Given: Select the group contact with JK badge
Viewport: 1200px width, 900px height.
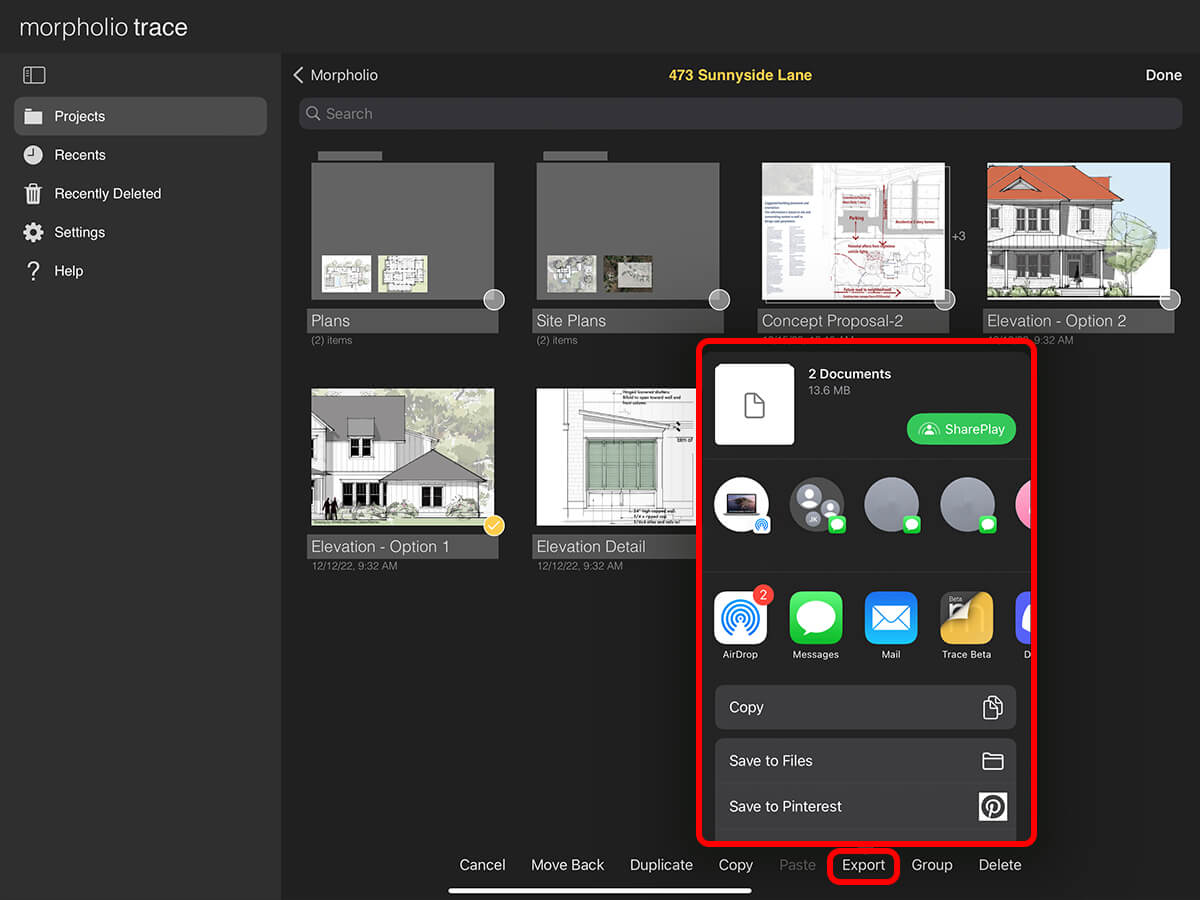Looking at the screenshot, I should (x=816, y=505).
